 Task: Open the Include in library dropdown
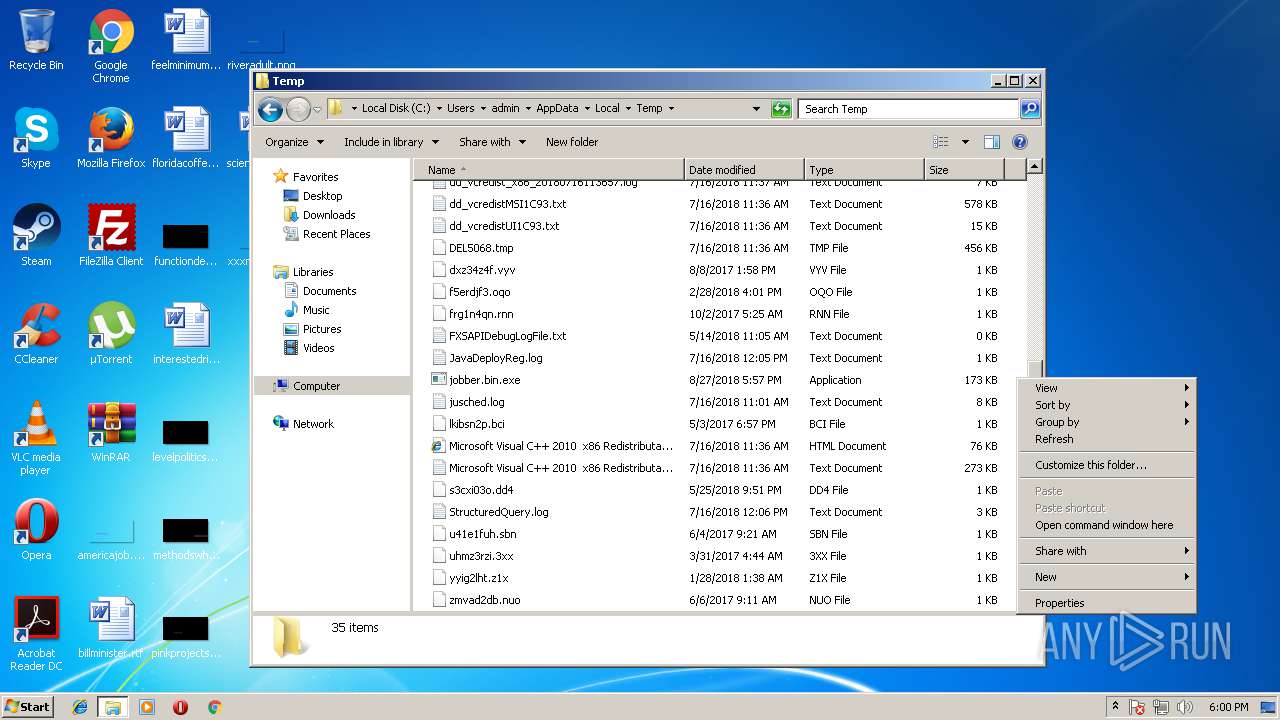tap(391, 142)
